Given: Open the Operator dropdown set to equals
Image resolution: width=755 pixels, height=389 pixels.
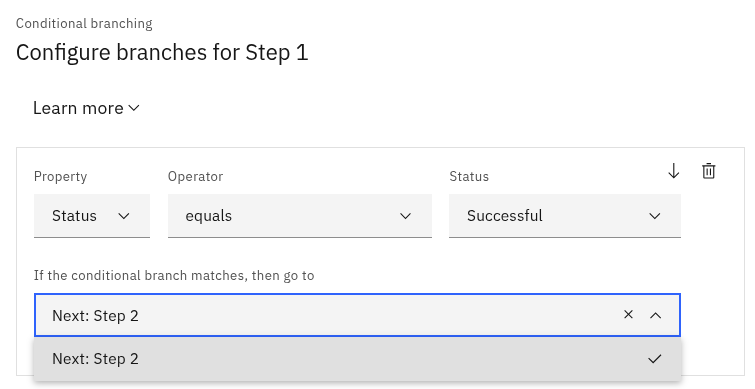Looking at the screenshot, I should [299, 216].
